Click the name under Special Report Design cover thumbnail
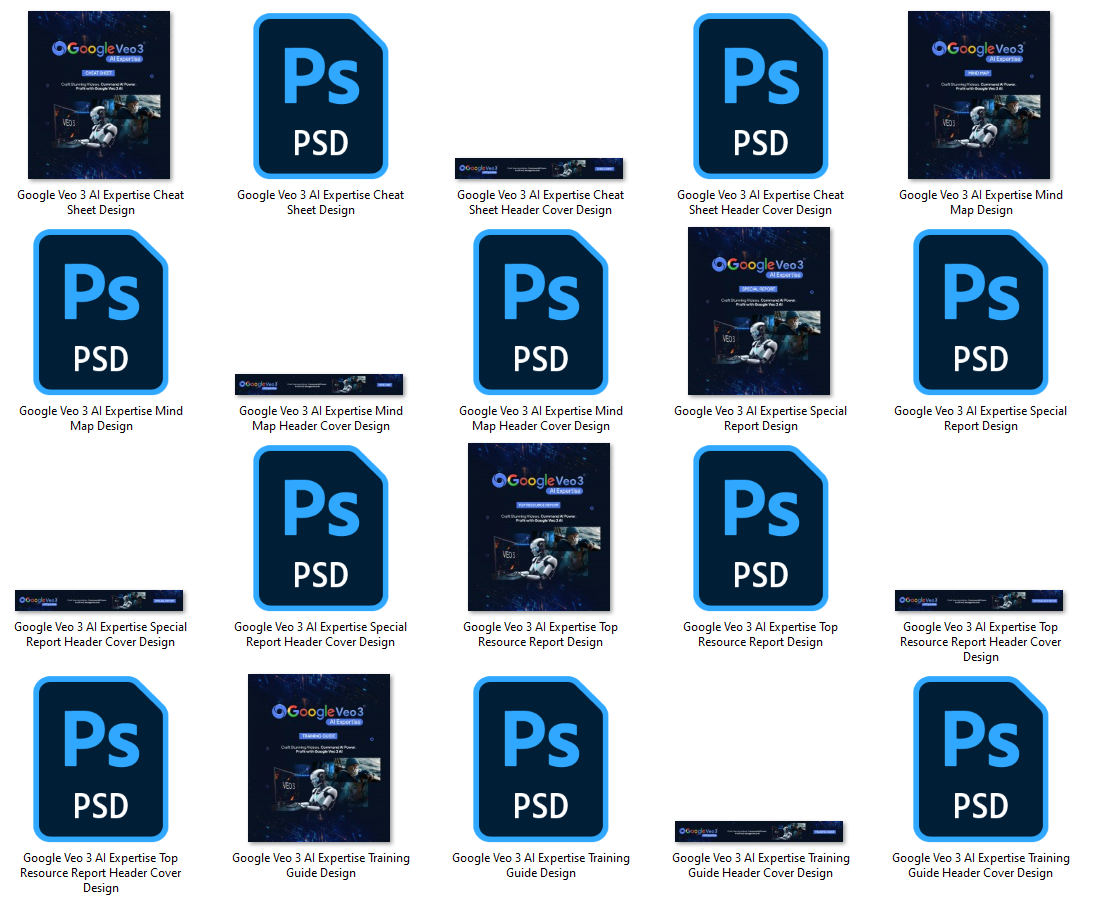 pos(760,418)
